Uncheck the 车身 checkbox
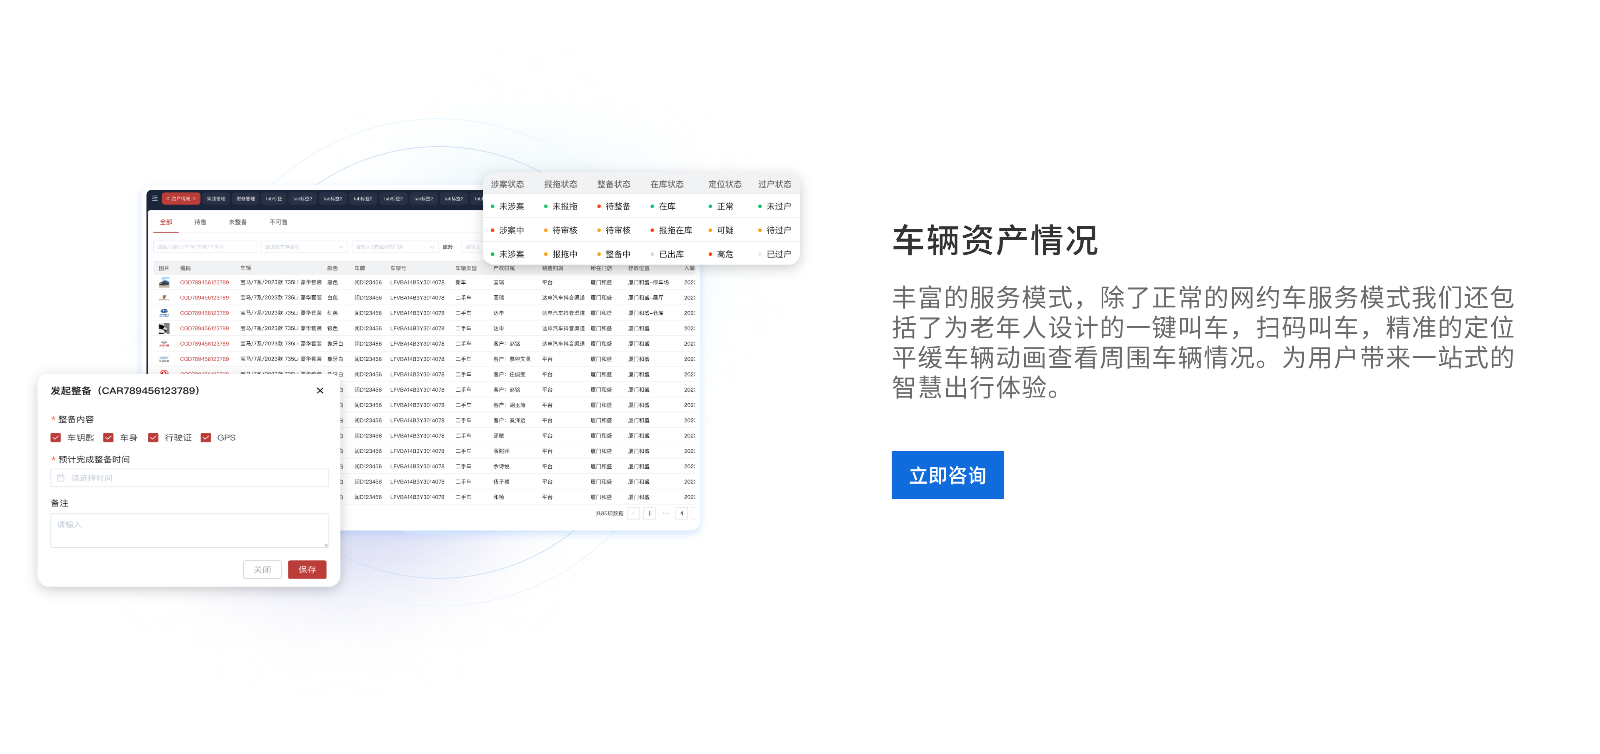Screen dimensions: 1600x754 click(108, 438)
